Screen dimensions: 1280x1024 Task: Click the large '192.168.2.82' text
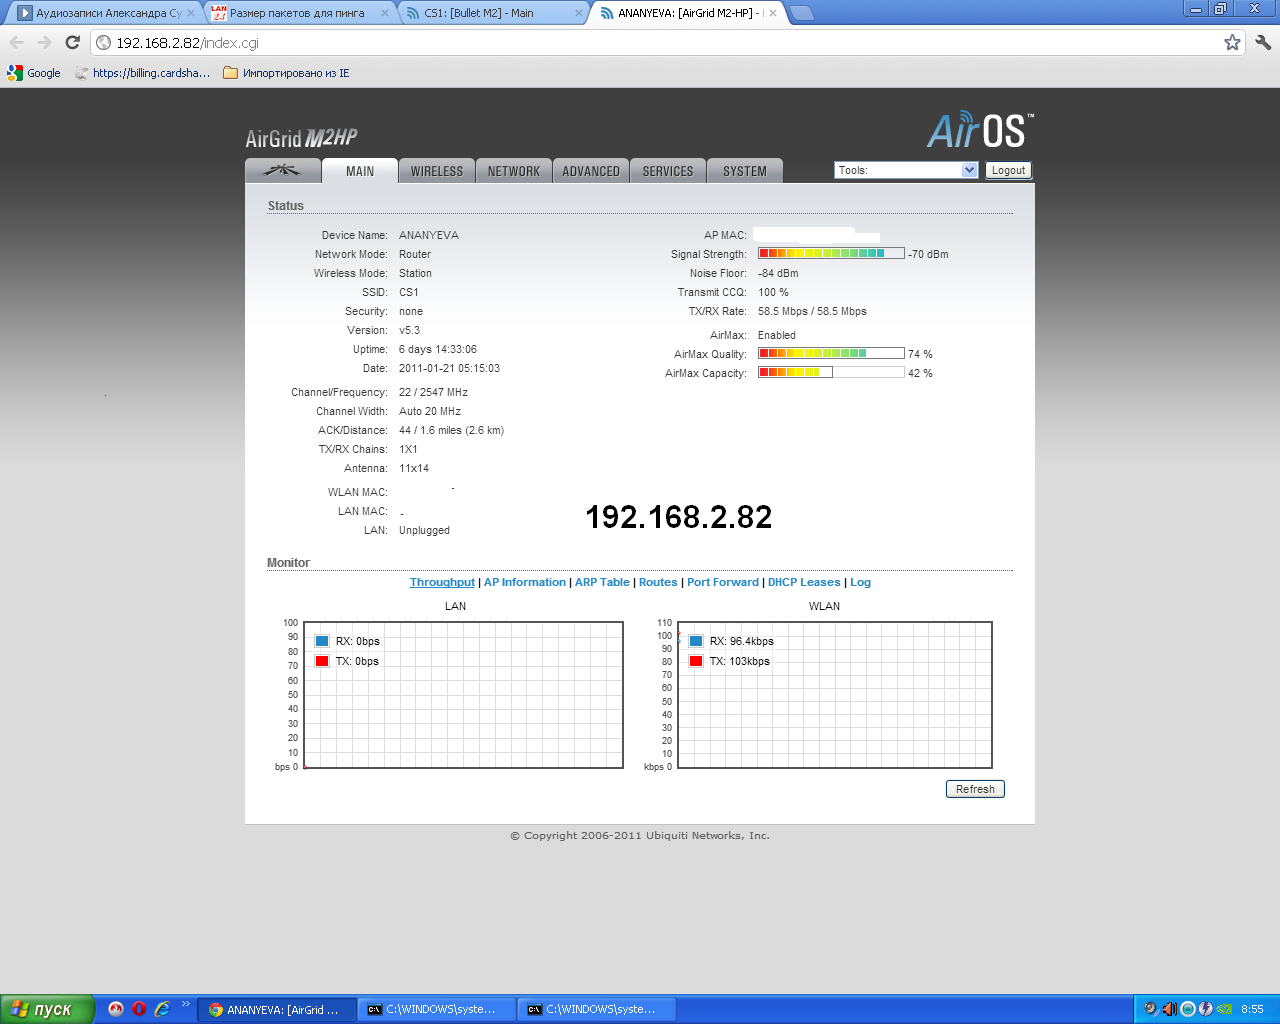pos(679,517)
